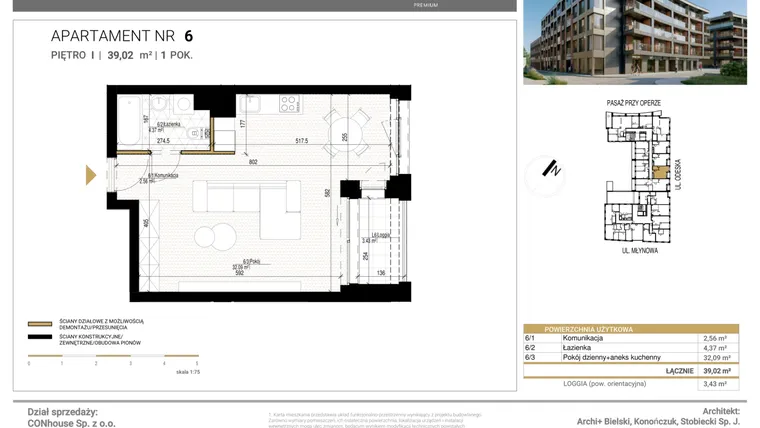Click the north compass symbol
760x428 pixels.
click(x=545, y=175)
